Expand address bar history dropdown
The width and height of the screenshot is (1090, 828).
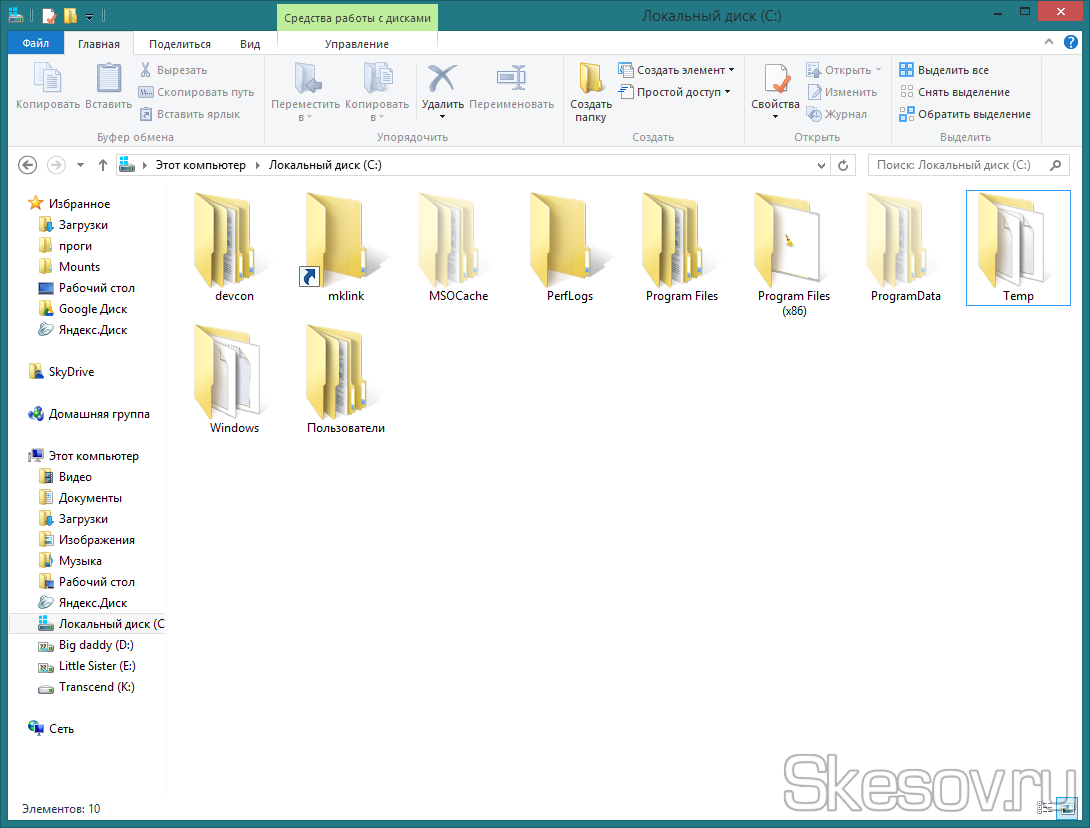coord(821,165)
